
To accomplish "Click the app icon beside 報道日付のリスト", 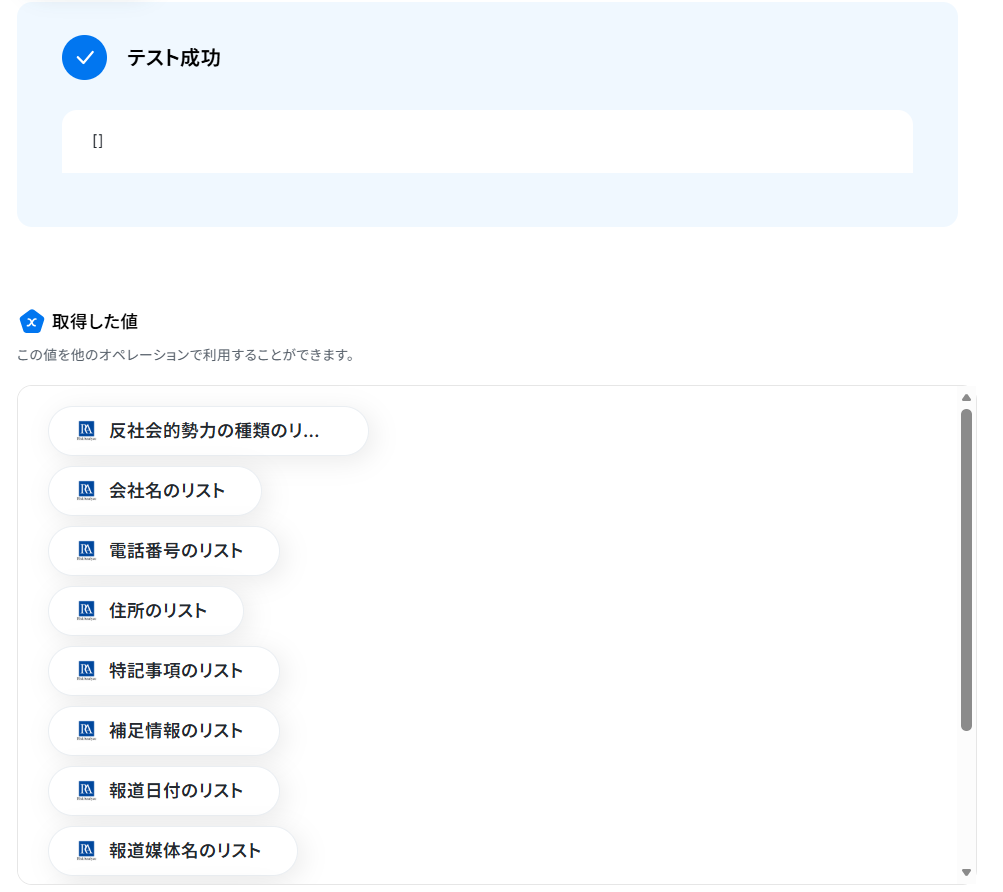I will [86, 791].
